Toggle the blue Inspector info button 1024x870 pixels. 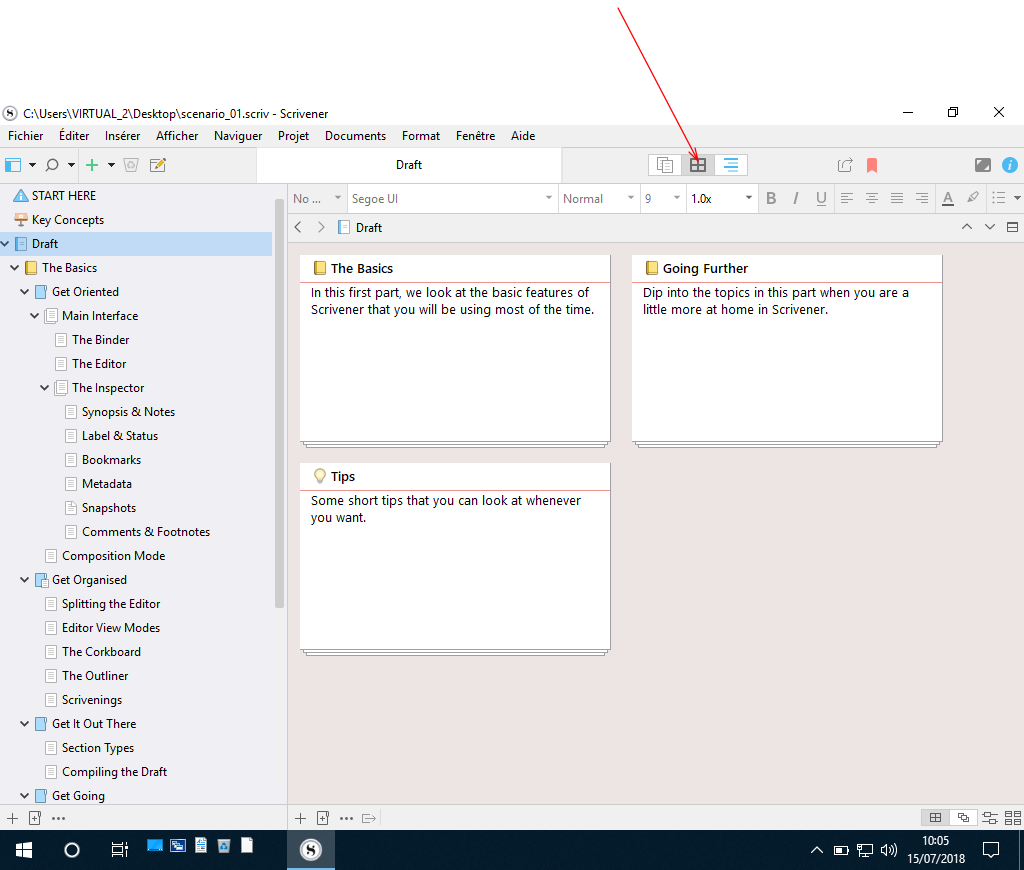pos(1010,165)
